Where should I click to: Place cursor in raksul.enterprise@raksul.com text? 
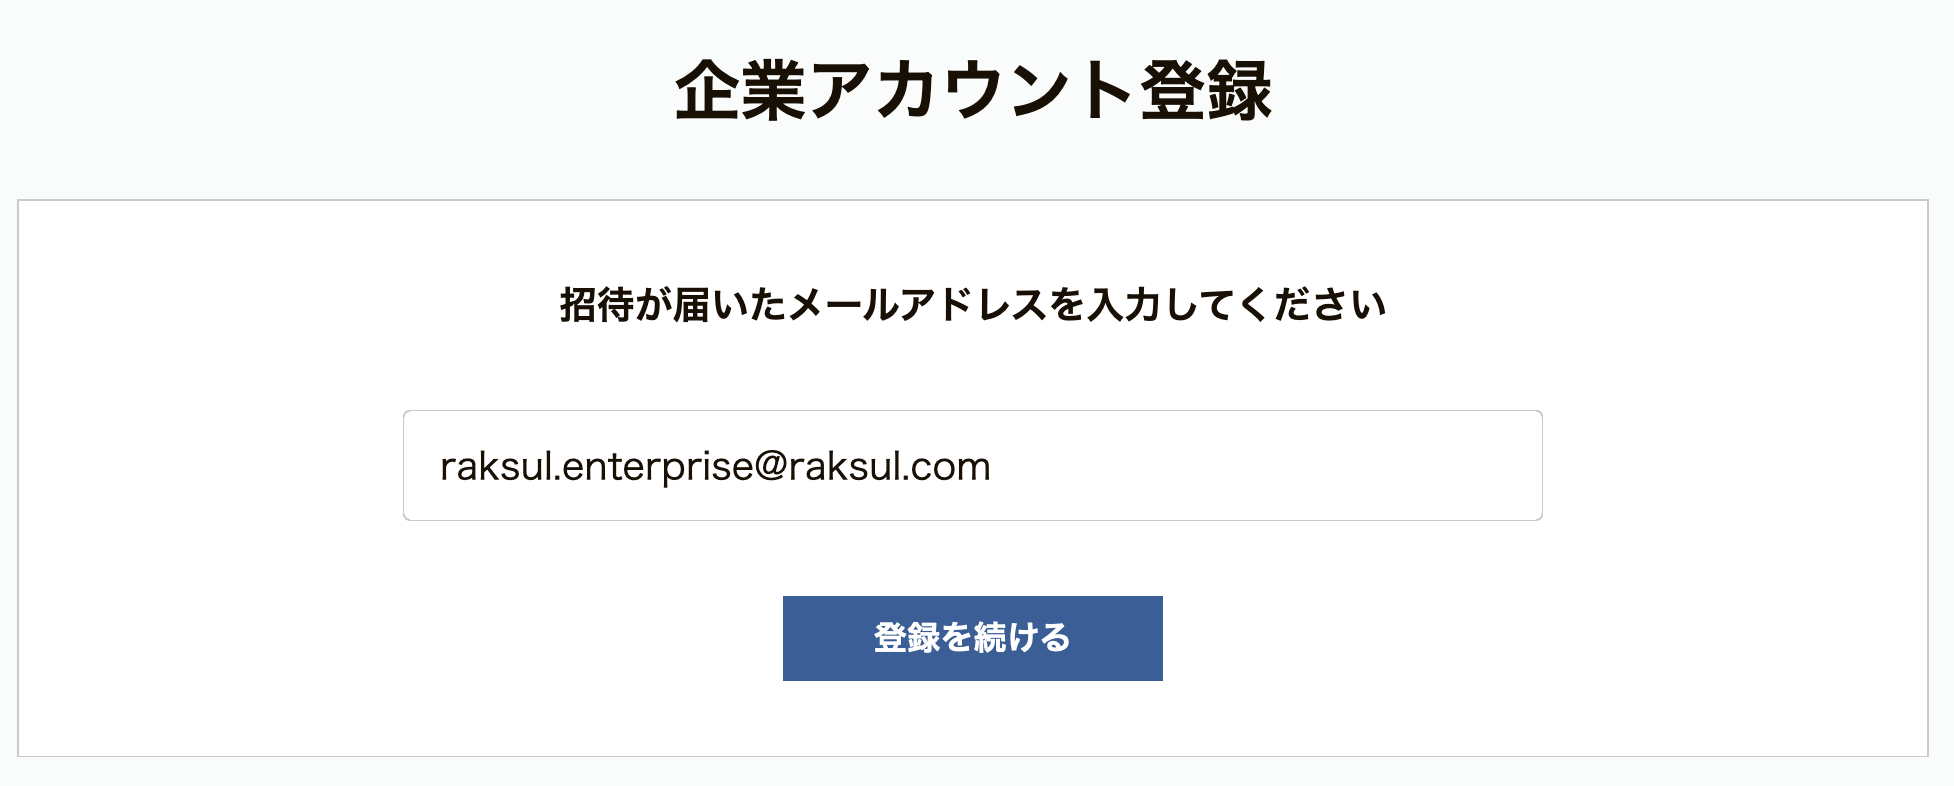coord(715,467)
